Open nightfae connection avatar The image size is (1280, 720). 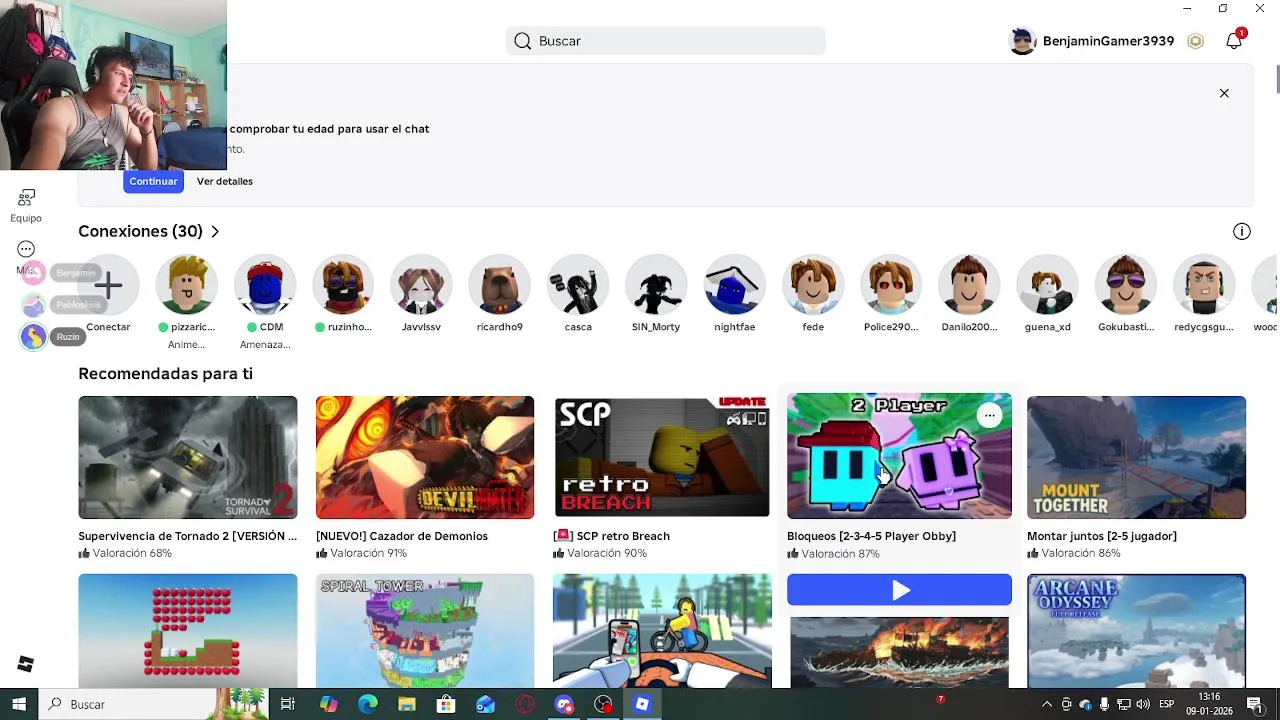(734, 286)
